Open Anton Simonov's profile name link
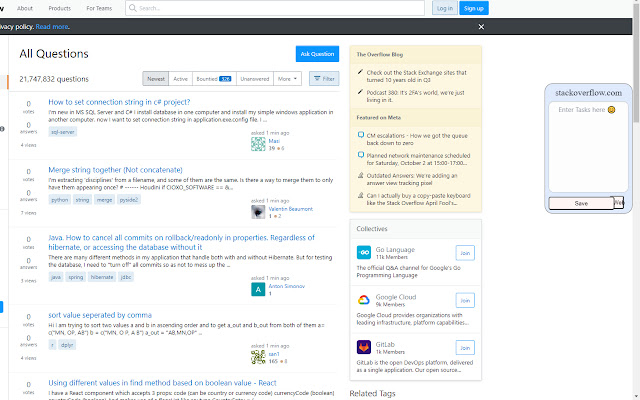 287,286
